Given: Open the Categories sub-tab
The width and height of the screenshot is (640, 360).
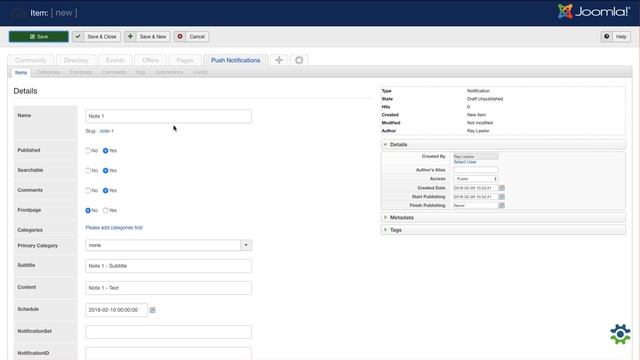Looking at the screenshot, I should click(x=48, y=72).
